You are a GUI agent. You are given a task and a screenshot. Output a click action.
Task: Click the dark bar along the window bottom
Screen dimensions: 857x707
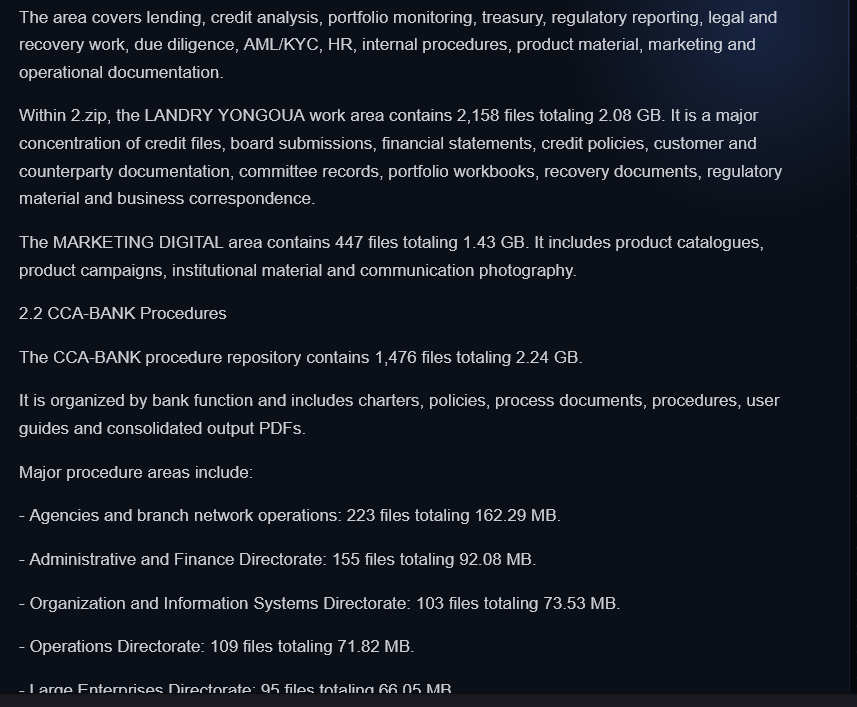(428, 700)
